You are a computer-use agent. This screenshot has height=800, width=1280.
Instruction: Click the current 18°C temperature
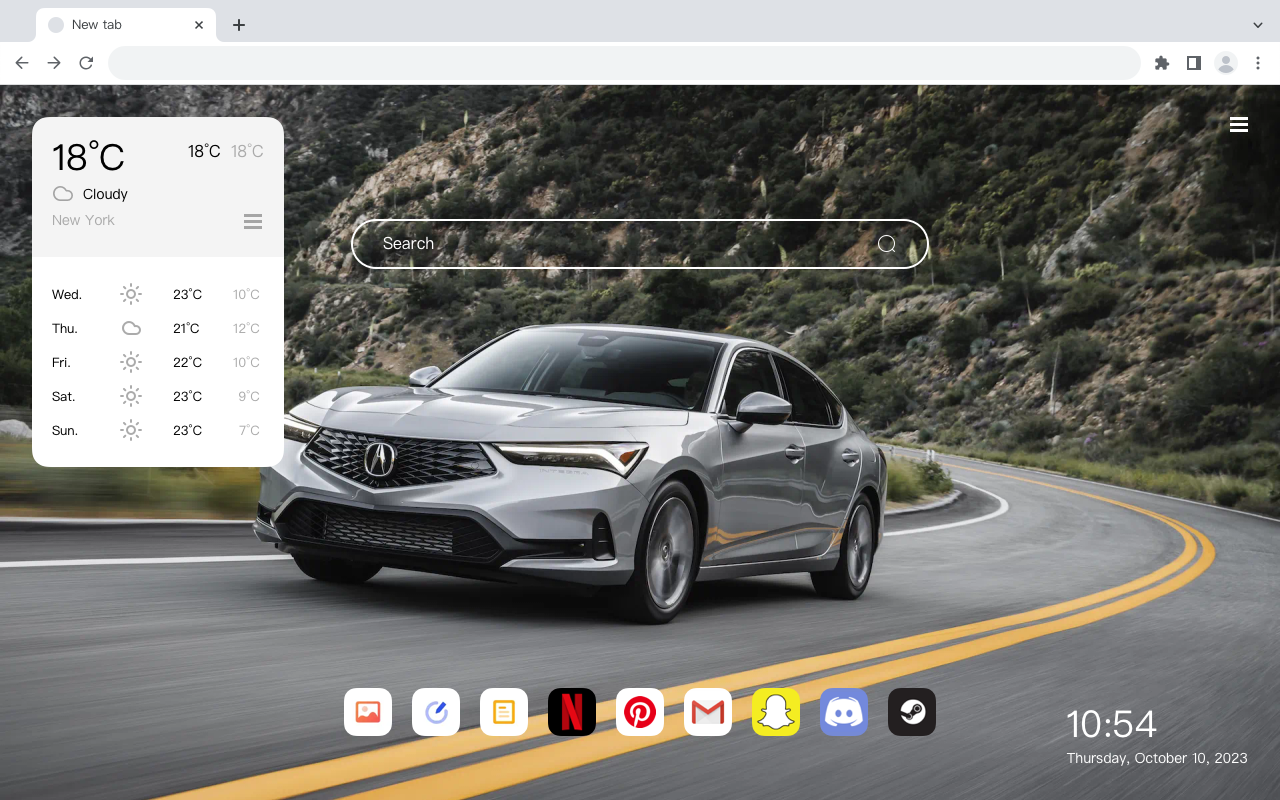(x=88, y=157)
